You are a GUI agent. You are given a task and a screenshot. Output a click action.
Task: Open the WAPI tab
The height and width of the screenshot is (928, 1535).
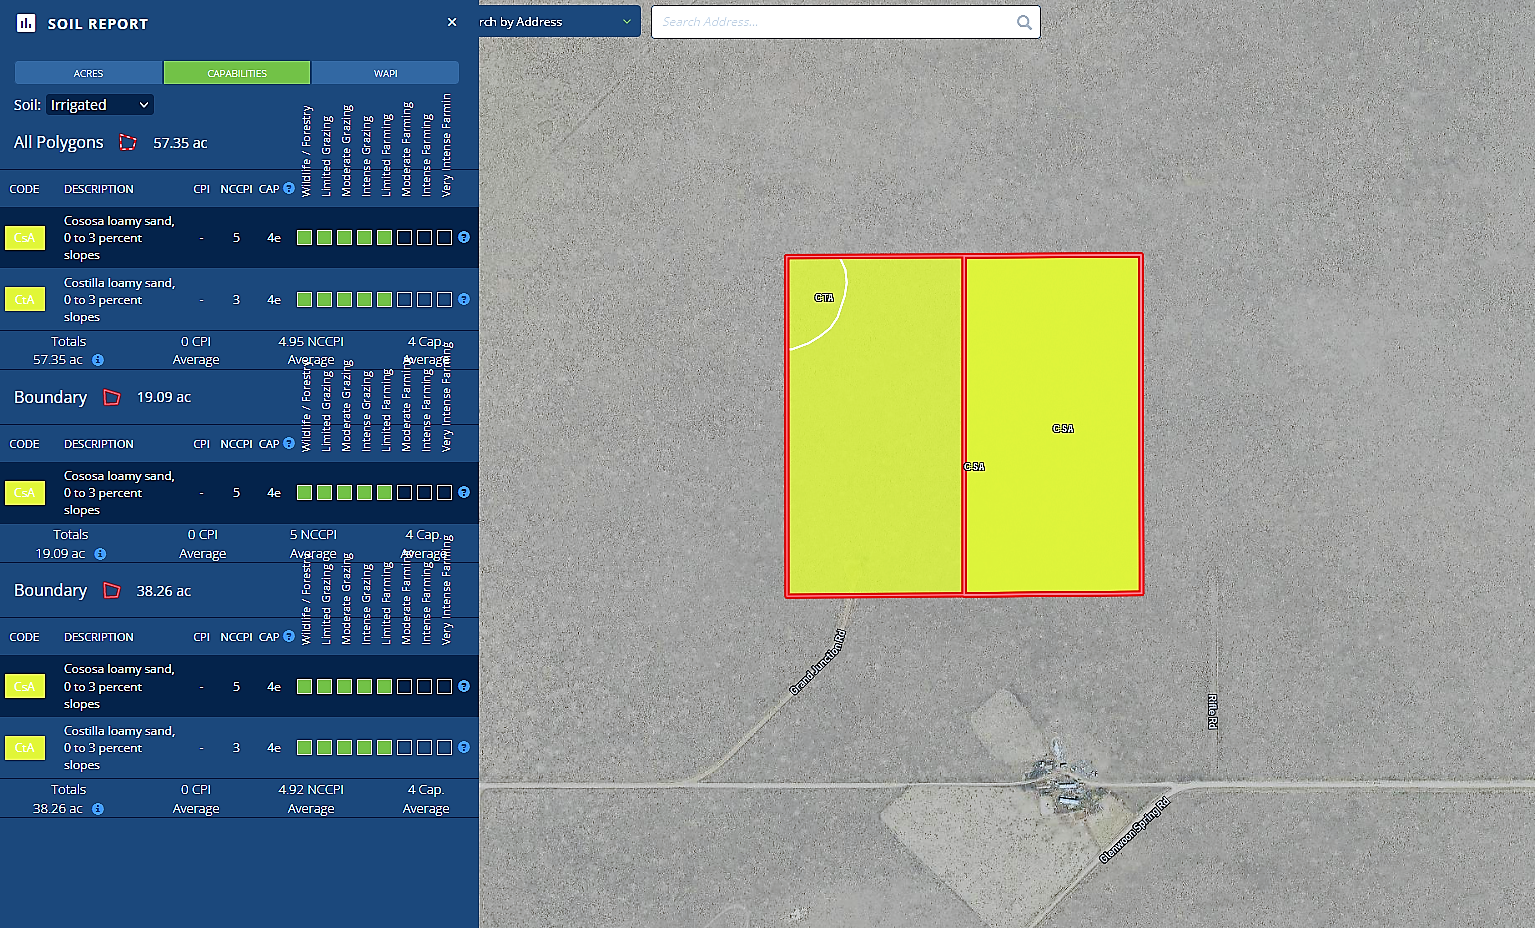coord(385,73)
